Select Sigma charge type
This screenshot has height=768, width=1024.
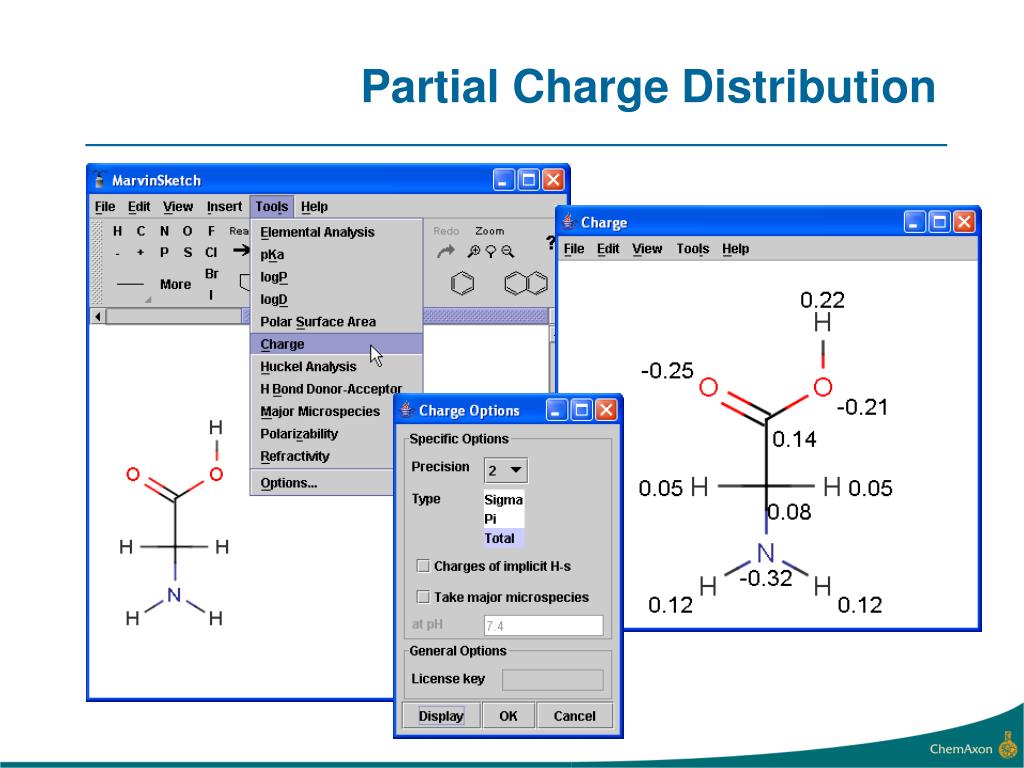(x=504, y=500)
